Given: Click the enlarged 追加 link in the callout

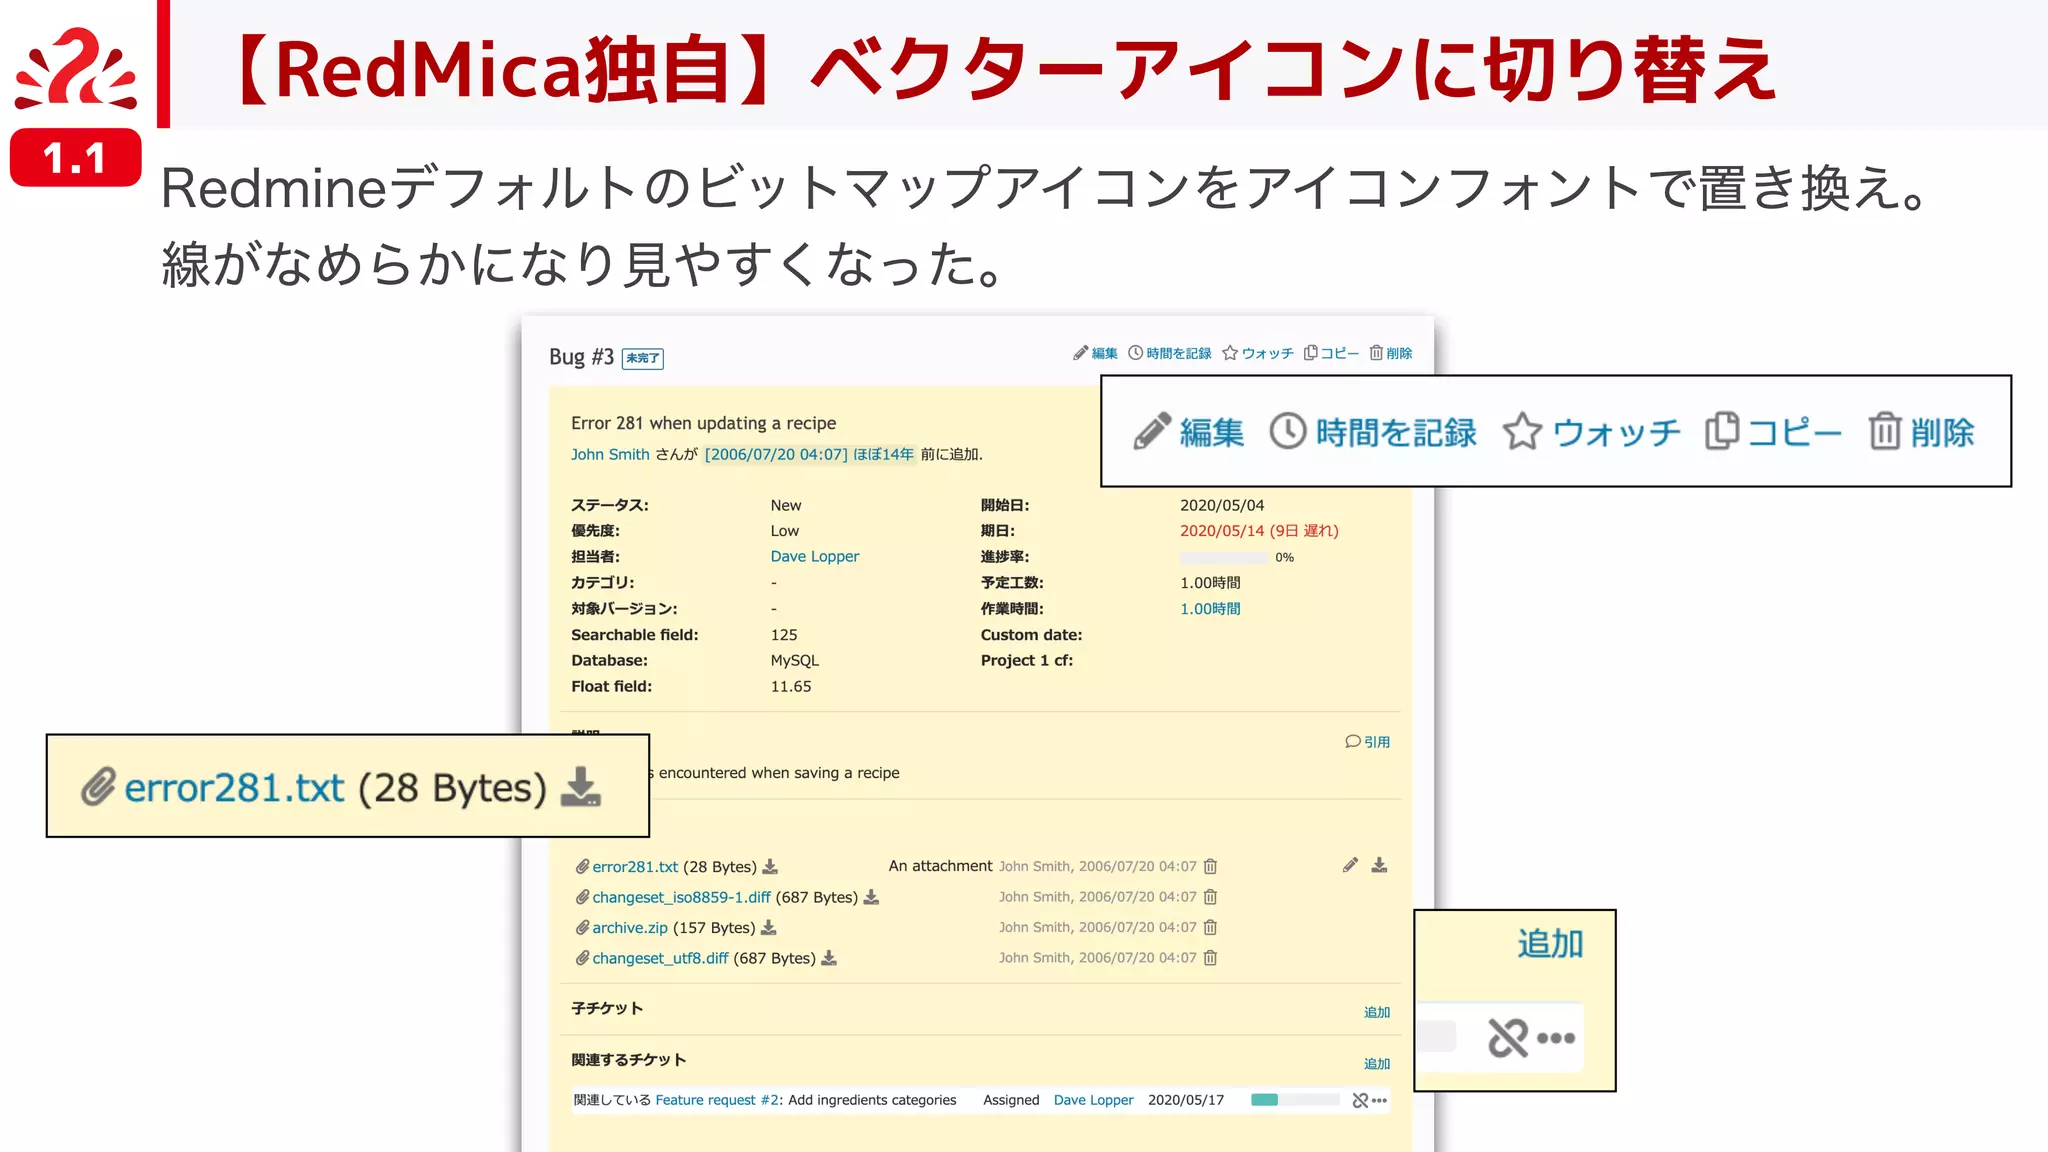Looking at the screenshot, I should click(1550, 944).
